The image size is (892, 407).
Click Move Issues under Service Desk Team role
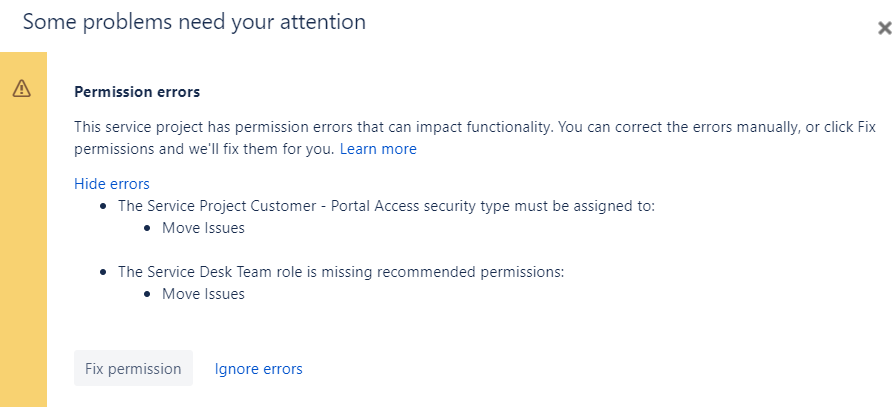pyautogui.click(x=204, y=294)
